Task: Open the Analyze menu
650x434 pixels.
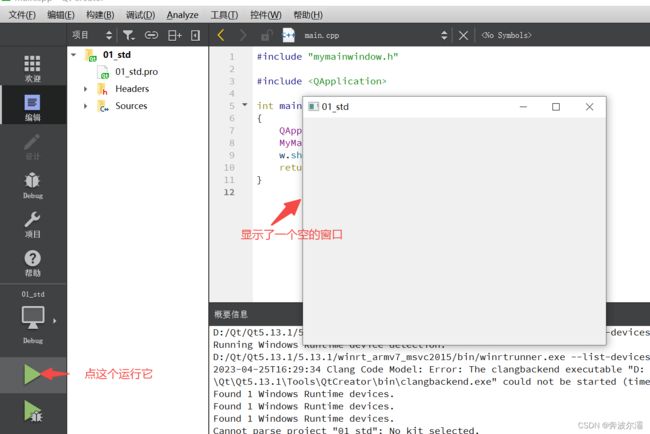Action: coord(182,15)
